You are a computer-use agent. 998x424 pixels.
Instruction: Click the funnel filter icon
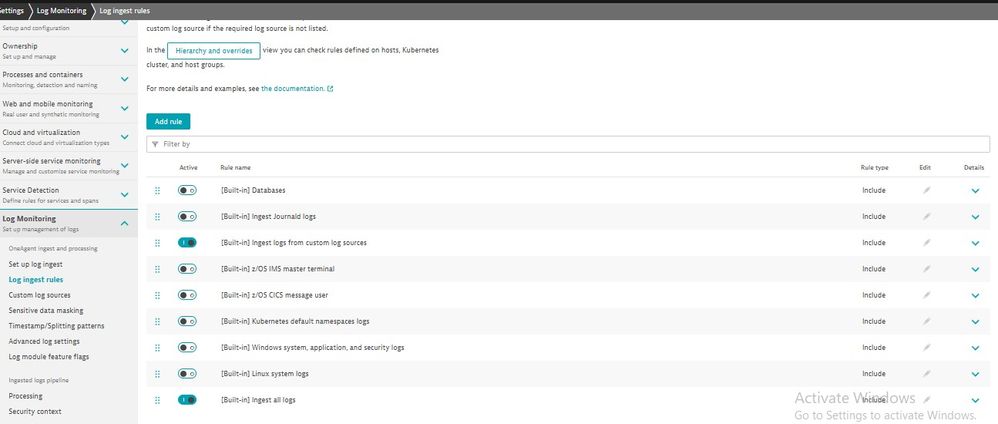(x=154, y=145)
